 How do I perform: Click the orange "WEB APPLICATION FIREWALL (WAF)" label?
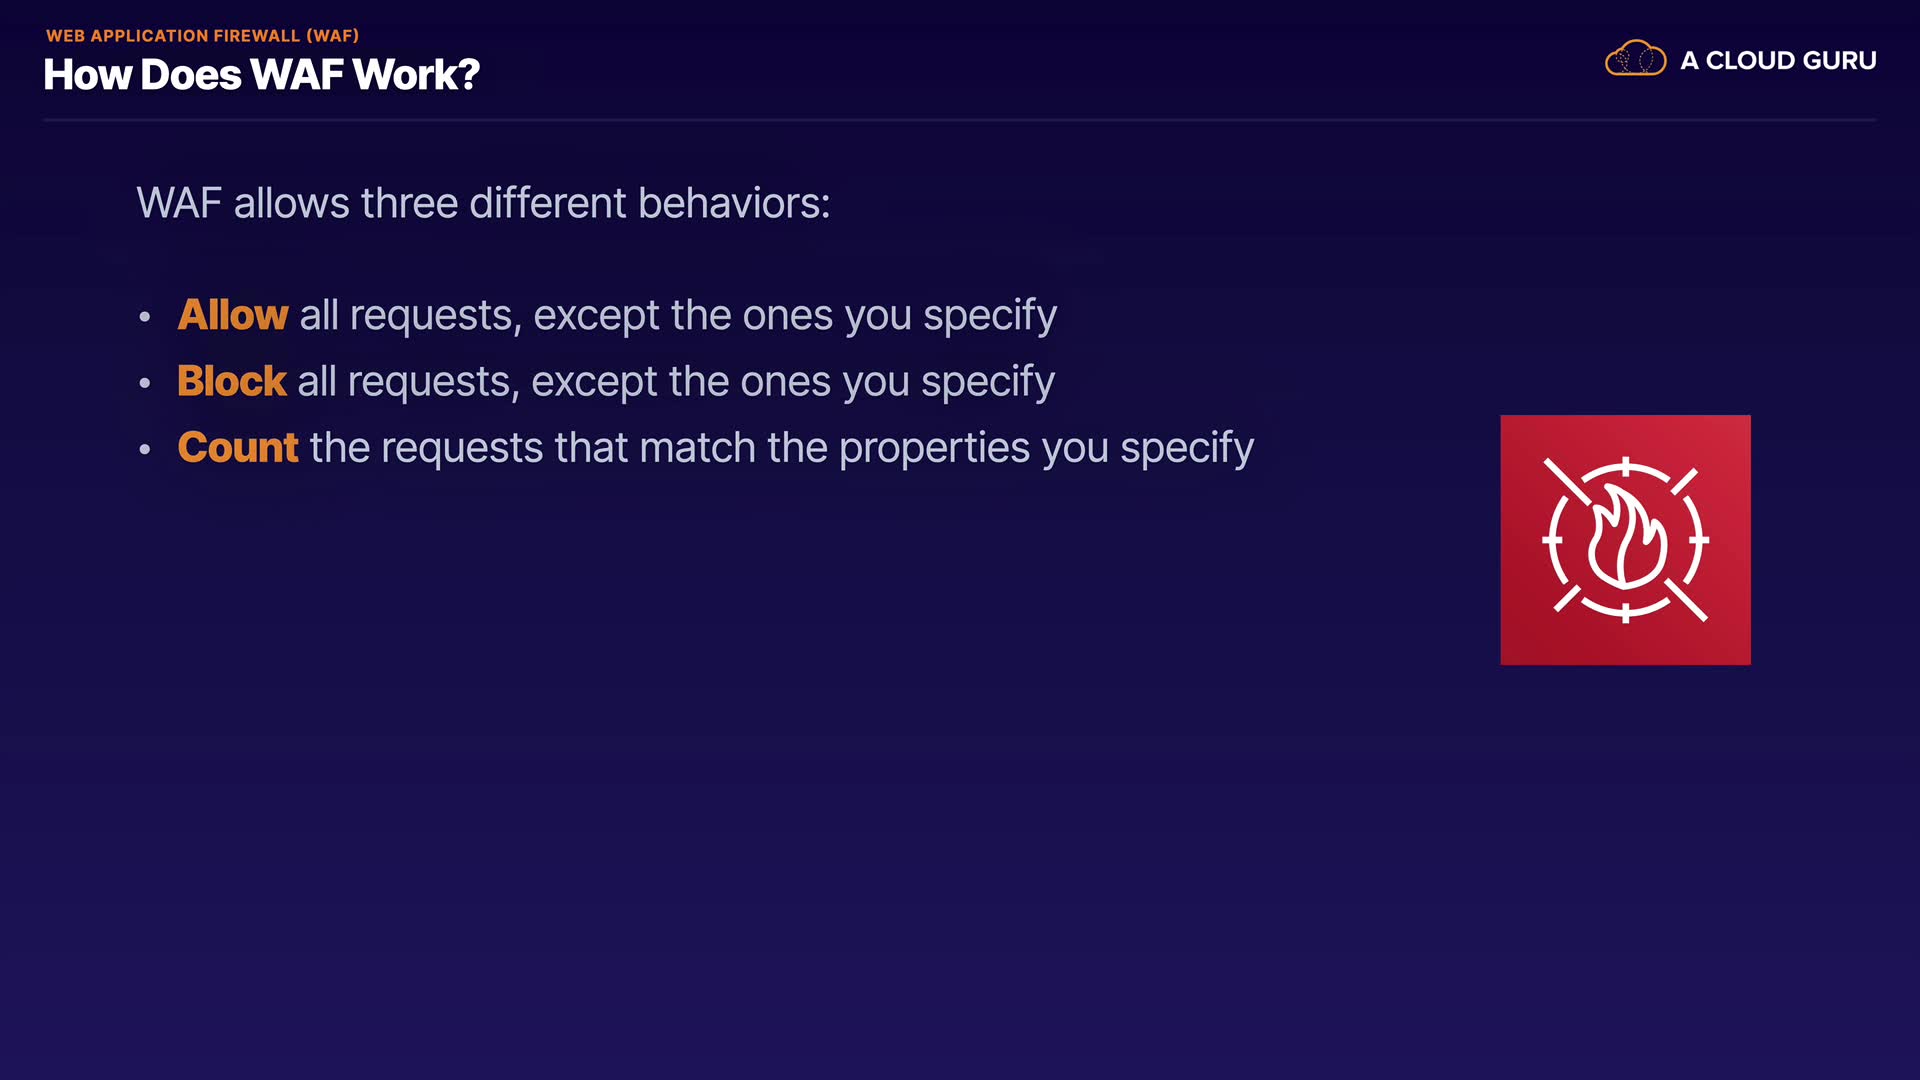tap(202, 36)
